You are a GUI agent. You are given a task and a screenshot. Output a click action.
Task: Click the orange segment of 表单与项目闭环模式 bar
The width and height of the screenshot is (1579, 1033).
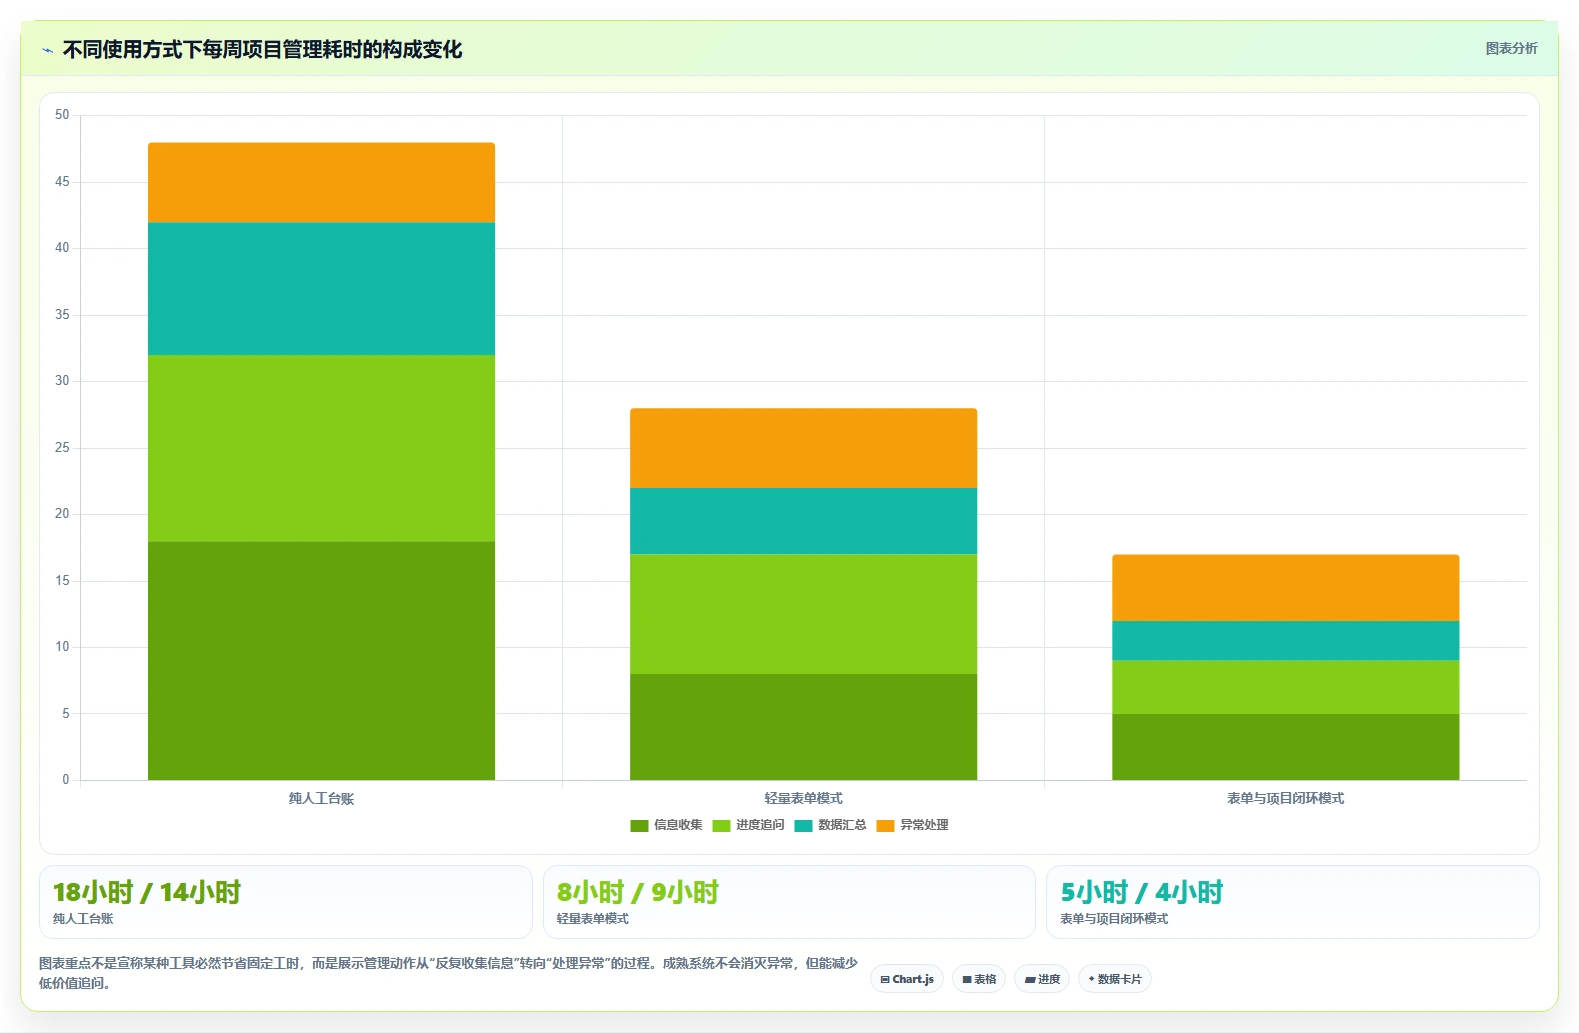coord(1285,588)
